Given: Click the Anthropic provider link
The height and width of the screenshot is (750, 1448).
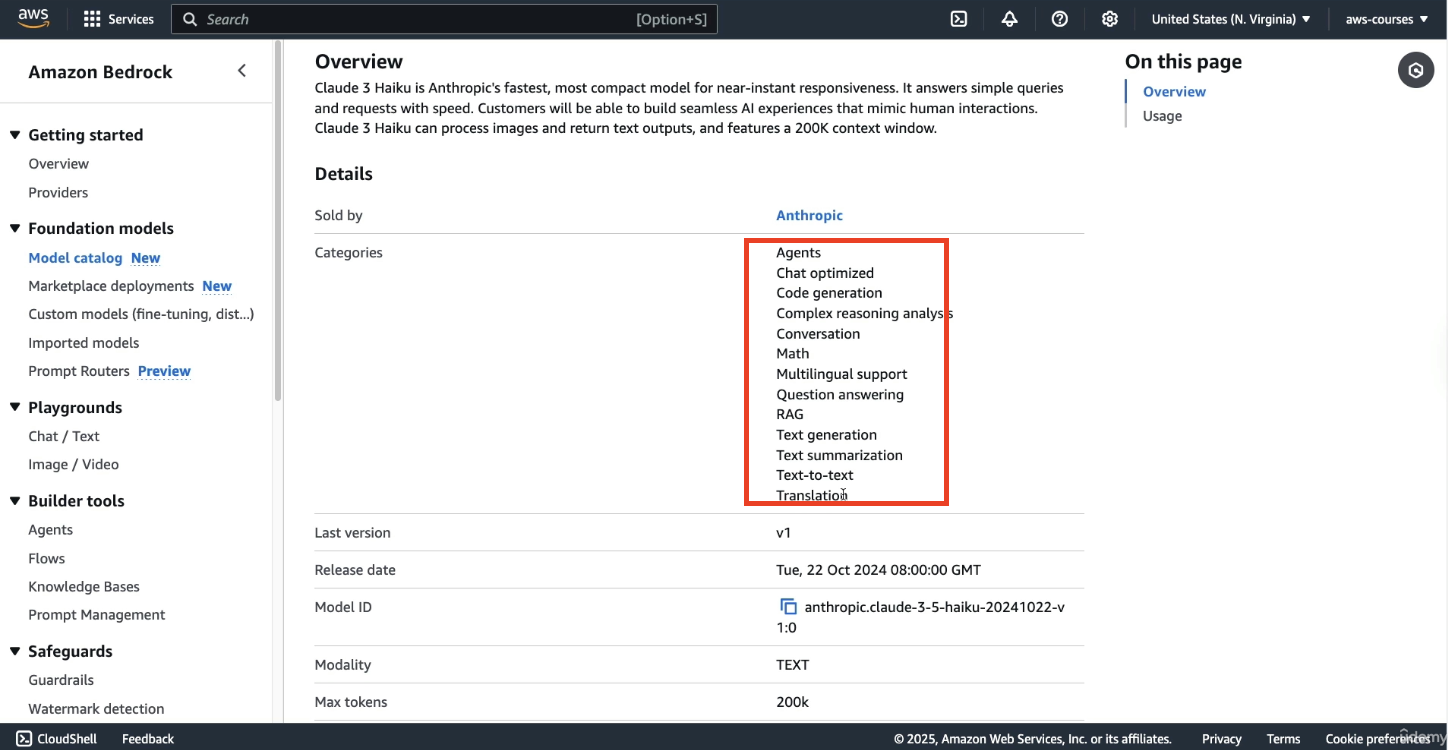Looking at the screenshot, I should (809, 215).
